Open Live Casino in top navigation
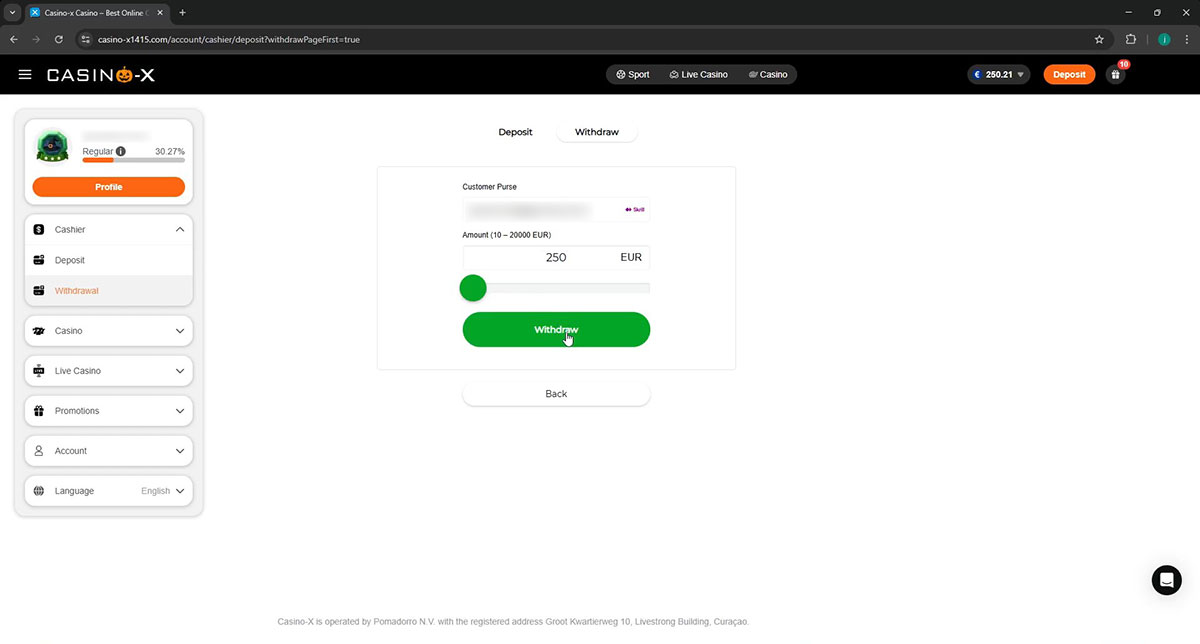The height and width of the screenshot is (644, 1200). point(698,75)
